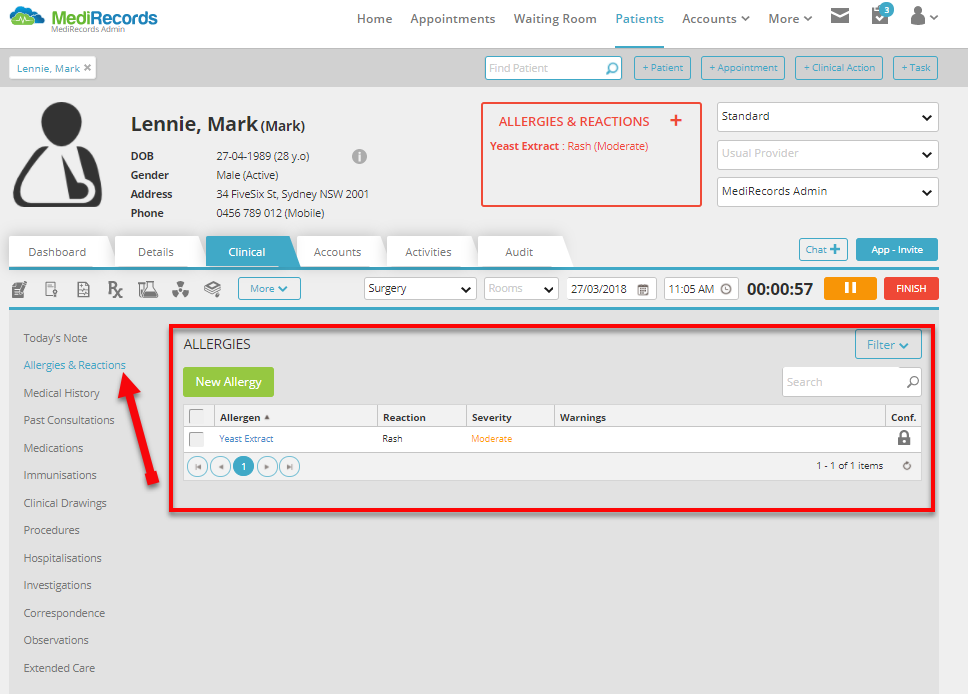Open the Waiting Room menu
The height and width of the screenshot is (694, 968).
pos(555,19)
